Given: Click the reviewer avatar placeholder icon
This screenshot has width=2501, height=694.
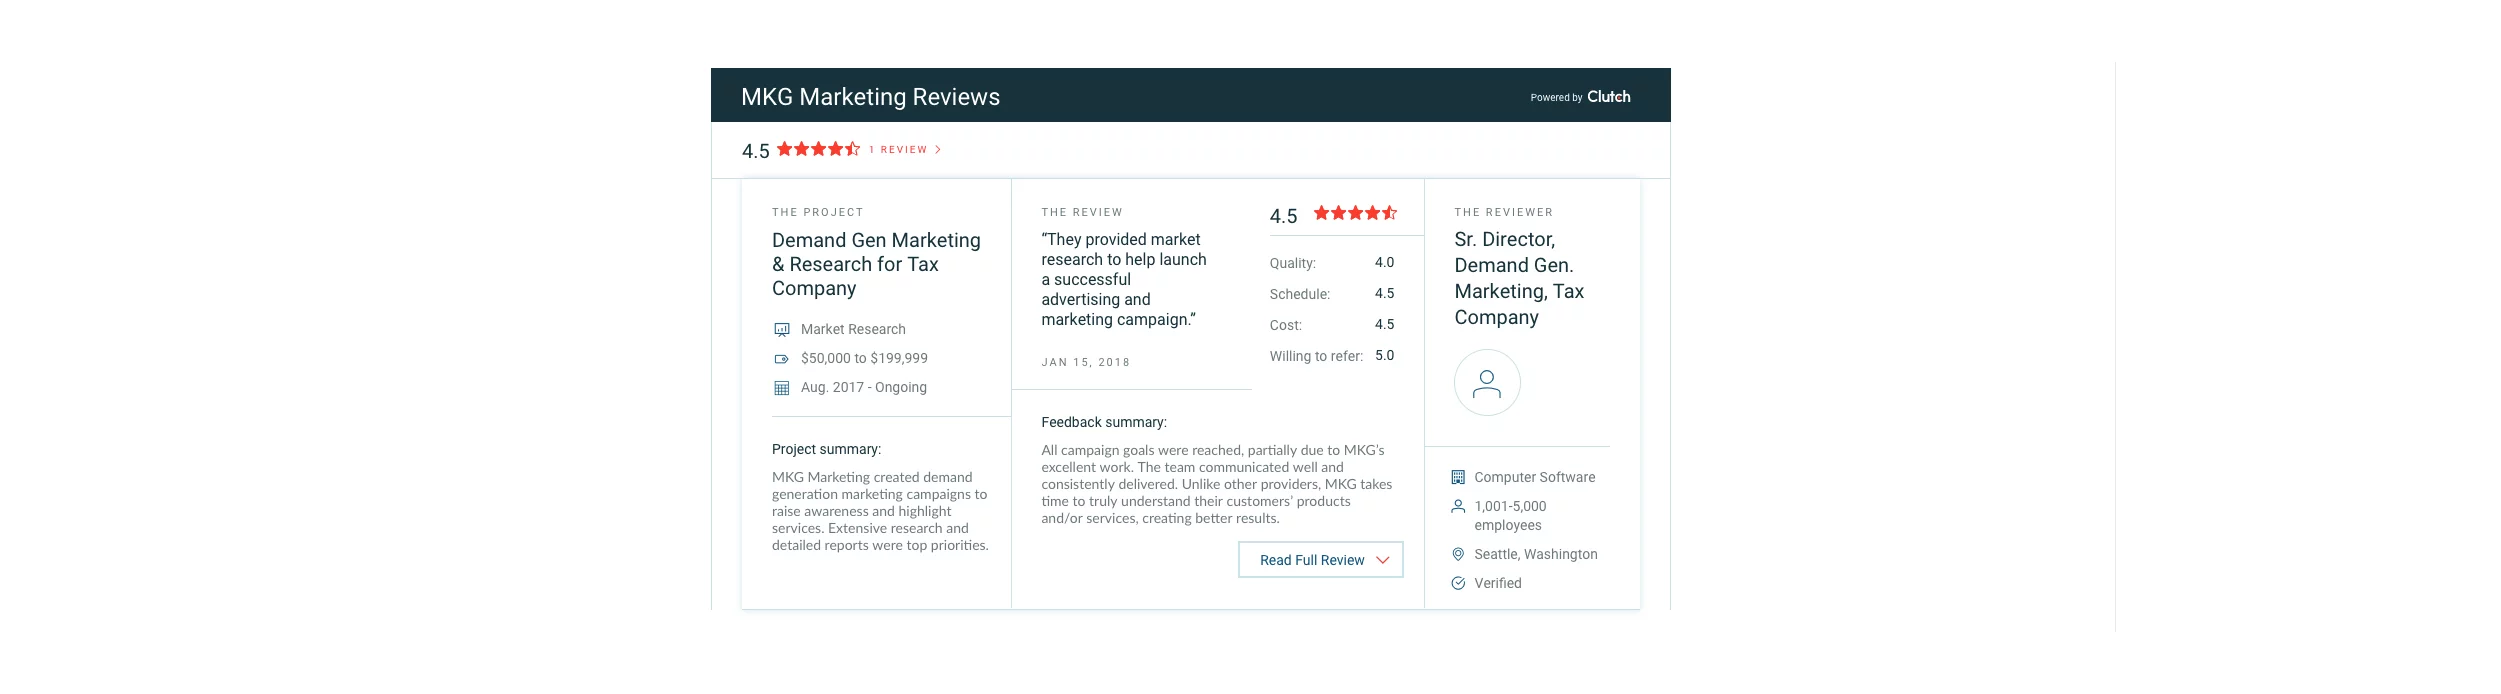Looking at the screenshot, I should tap(1487, 383).
